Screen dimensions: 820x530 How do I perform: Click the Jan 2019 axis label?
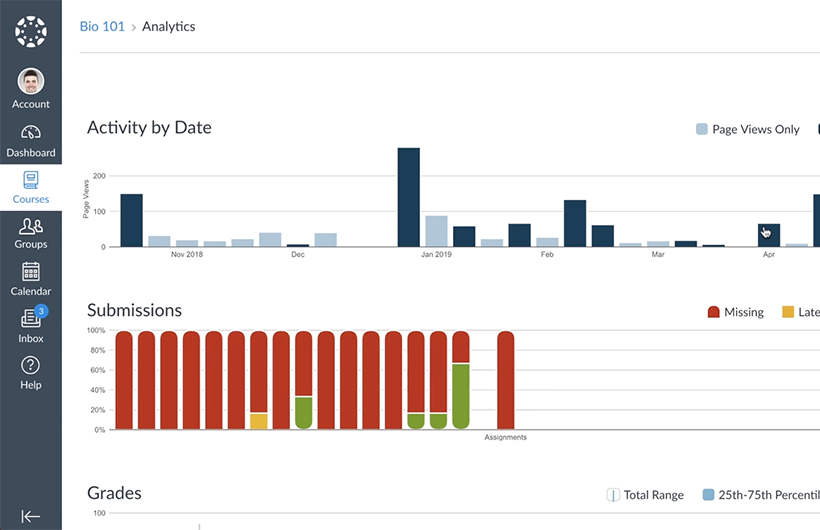point(436,254)
